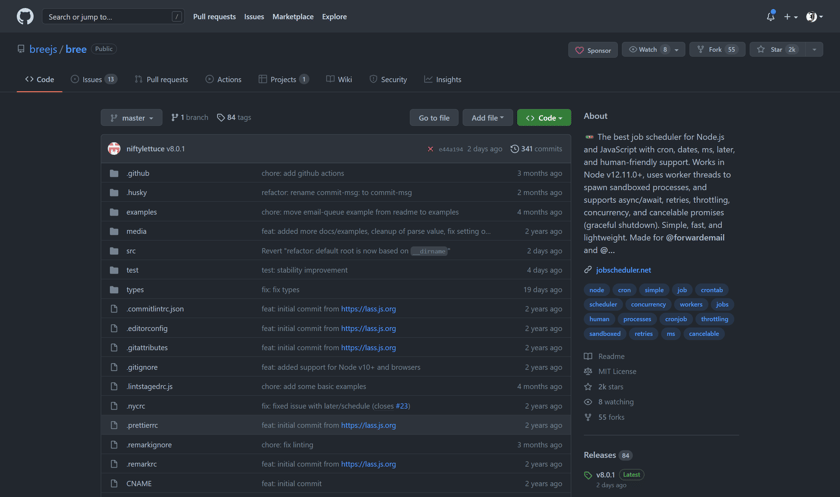Image resolution: width=840 pixels, height=497 pixels.
Task: Click the test folder icon
Action: 114,270
